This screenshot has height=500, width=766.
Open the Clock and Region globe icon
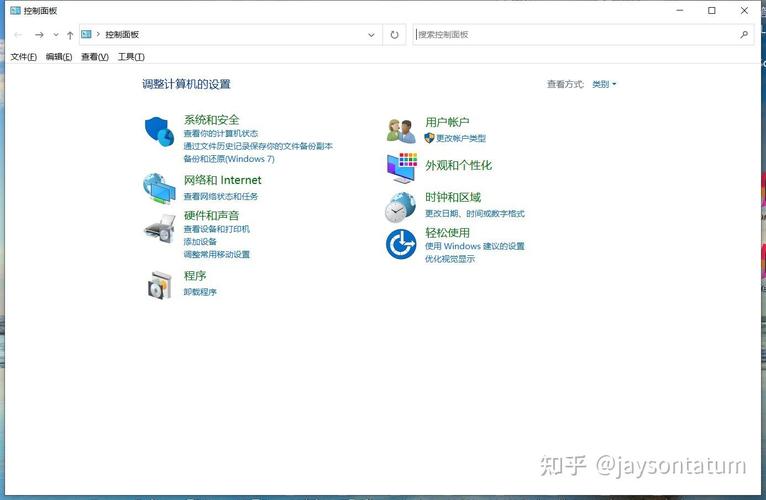400,207
